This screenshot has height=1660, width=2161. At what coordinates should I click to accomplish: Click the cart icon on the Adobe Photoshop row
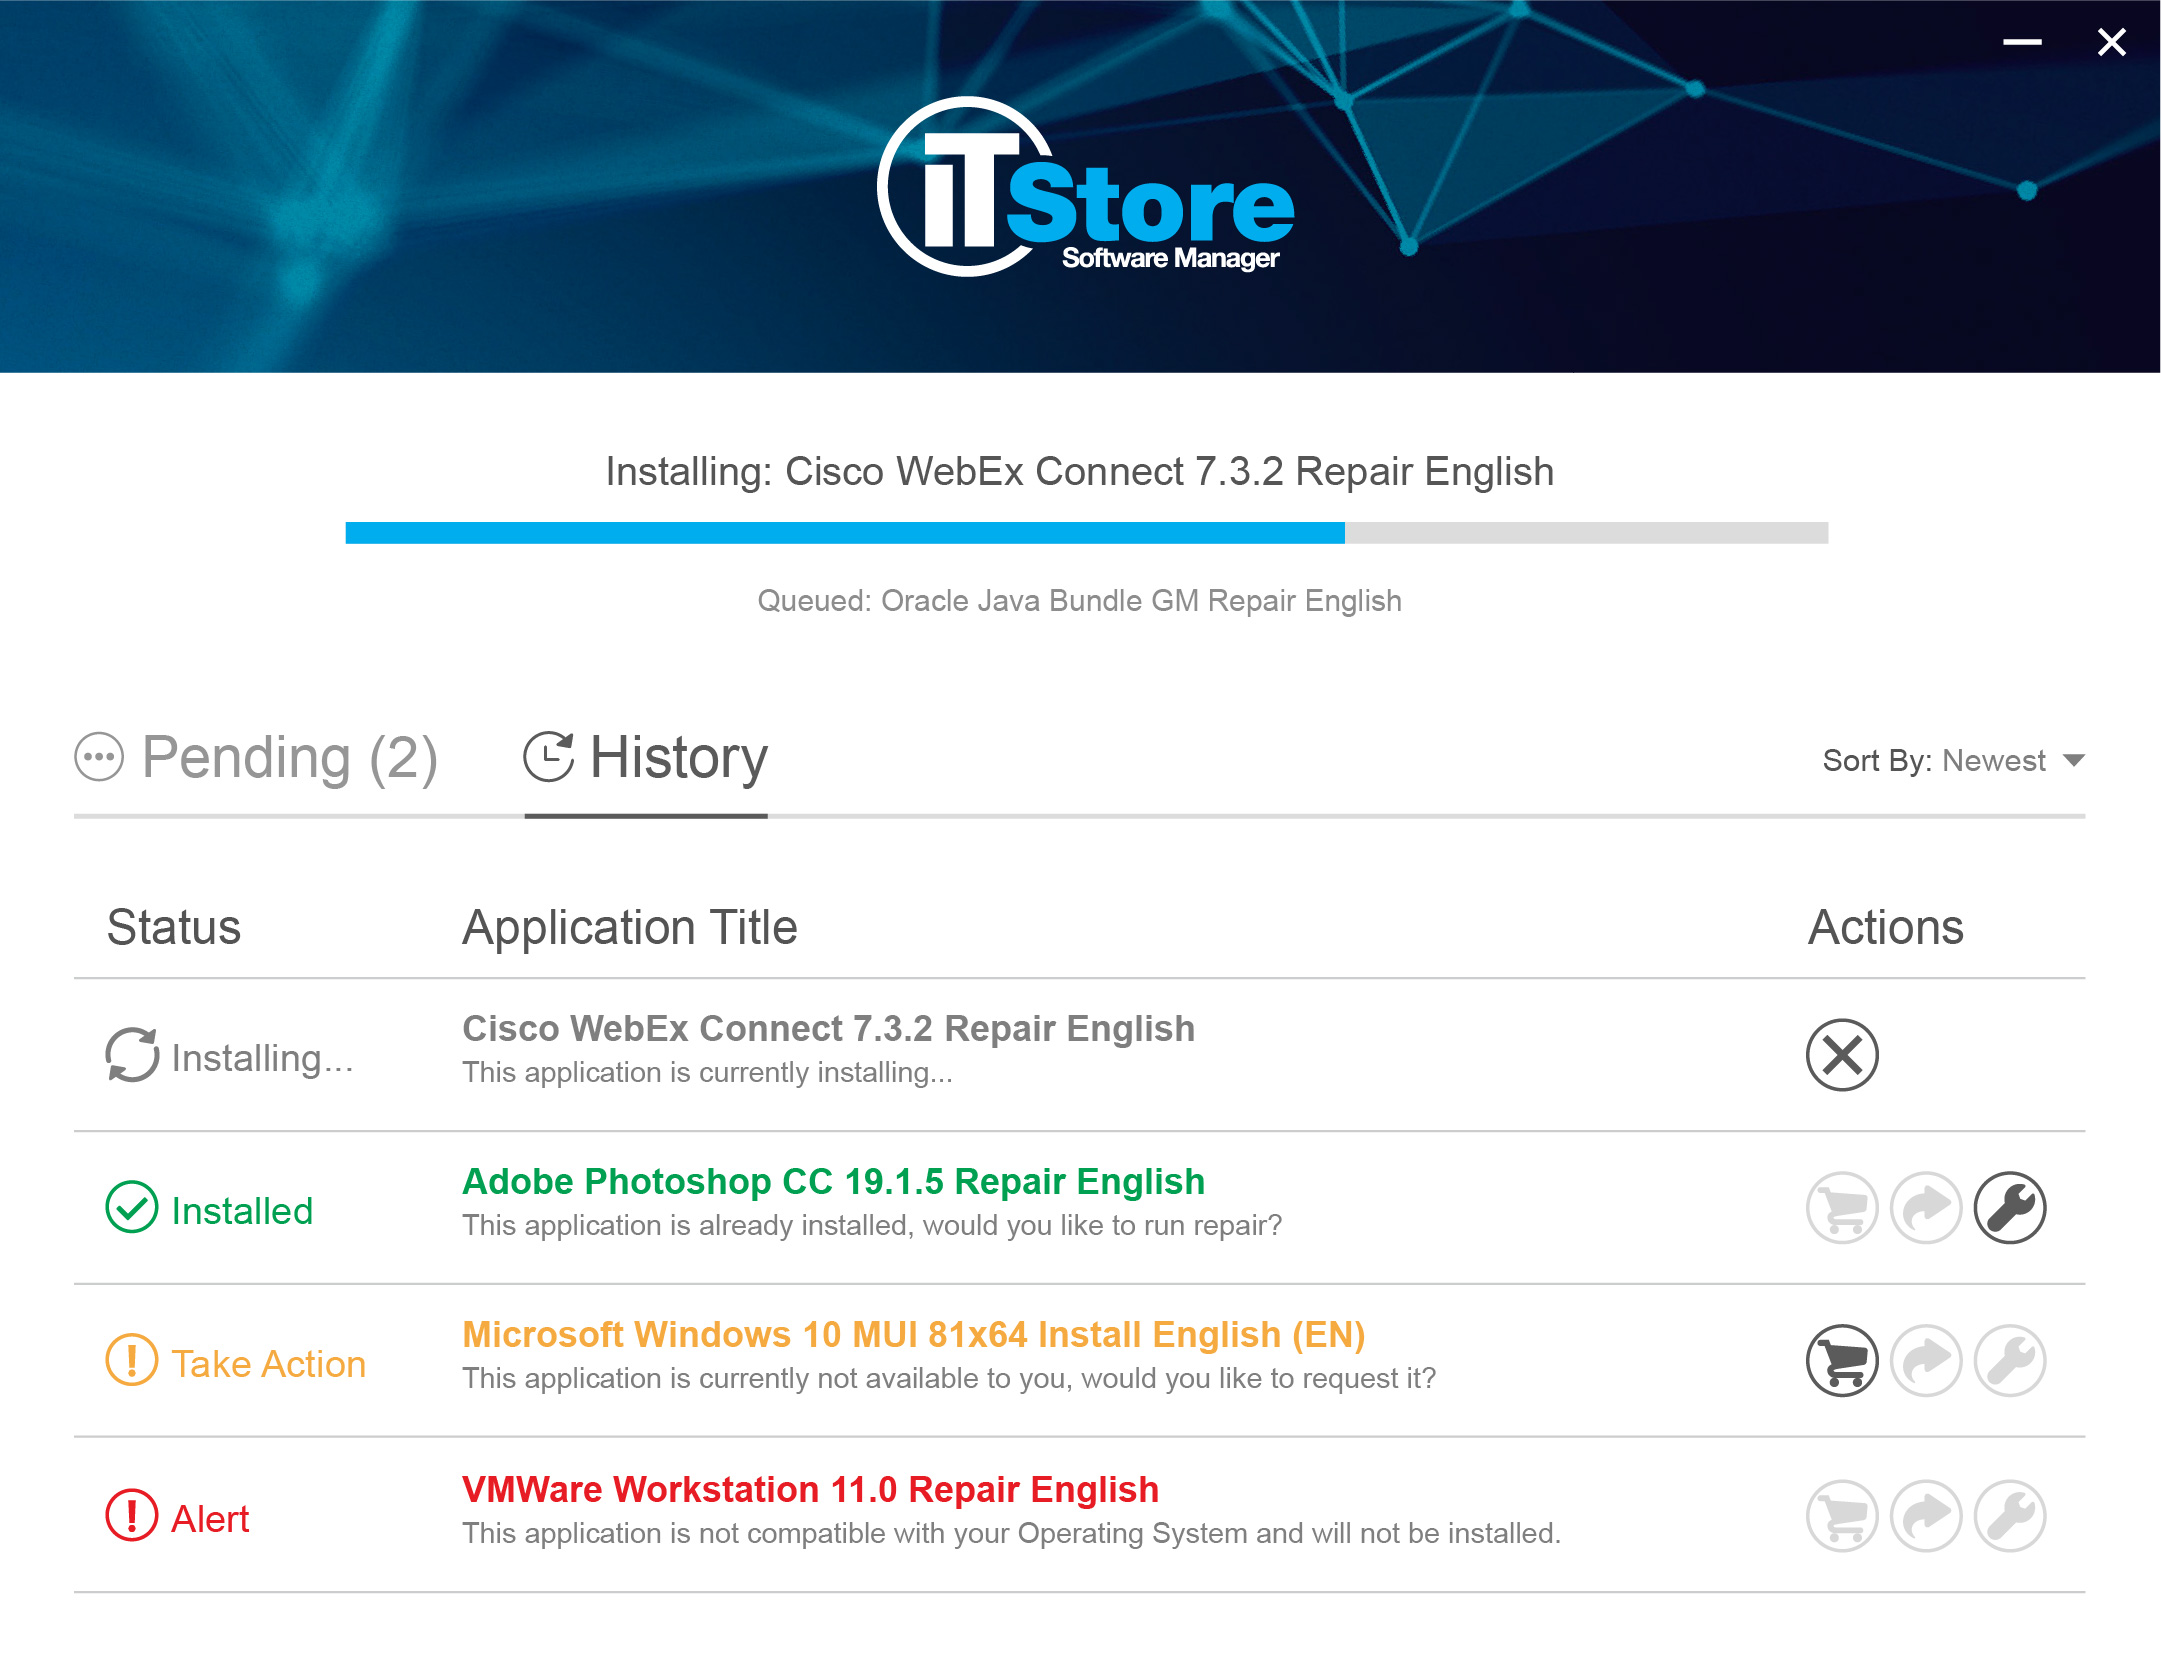tap(1843, 1207)
